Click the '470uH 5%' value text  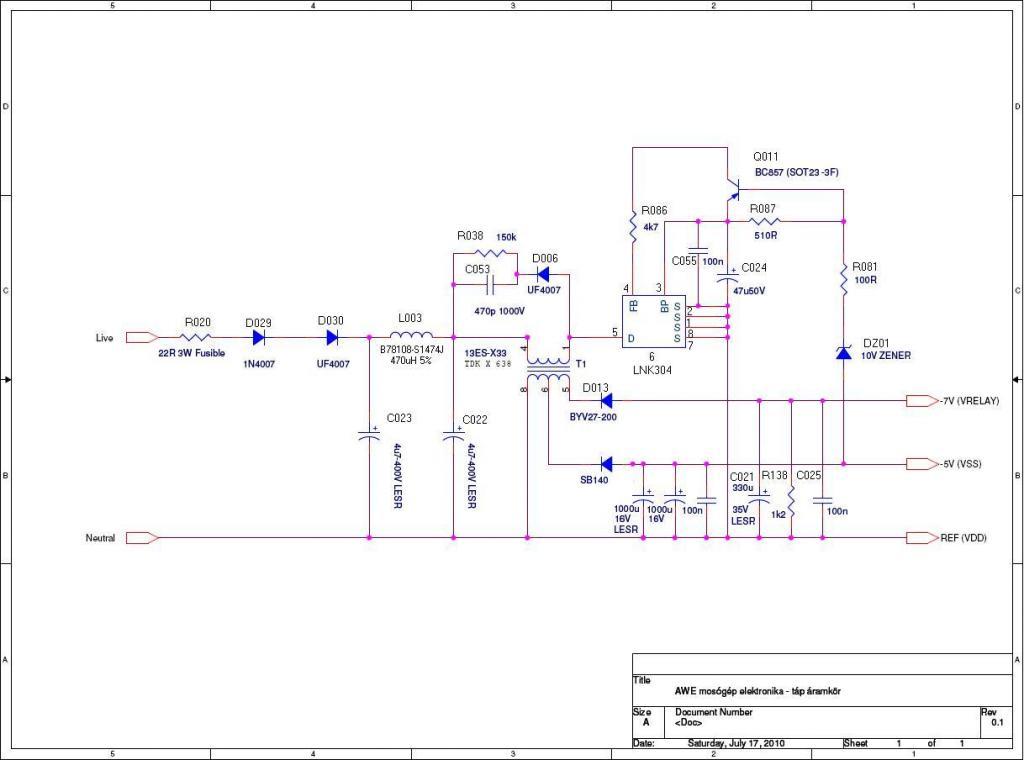411,360
